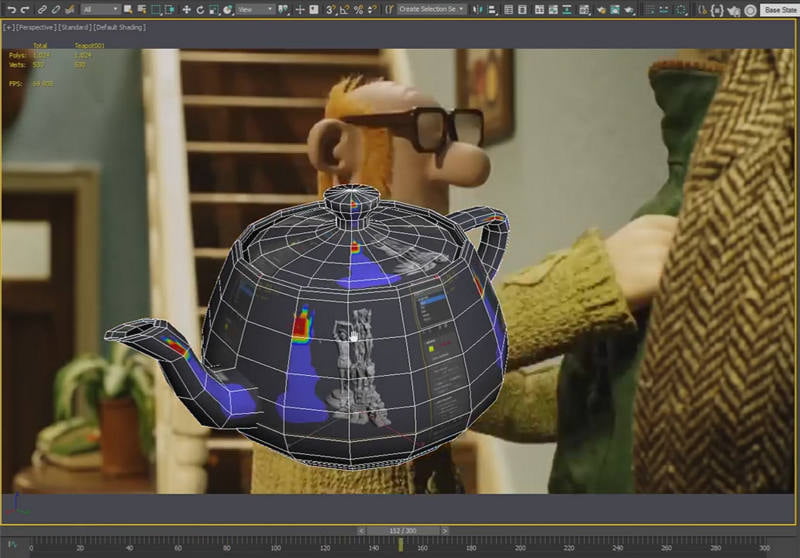The height and width of the screenshot is (558, 800).
Task: Click frame 200 on the timeline trackbar
Action: [520, 548]
